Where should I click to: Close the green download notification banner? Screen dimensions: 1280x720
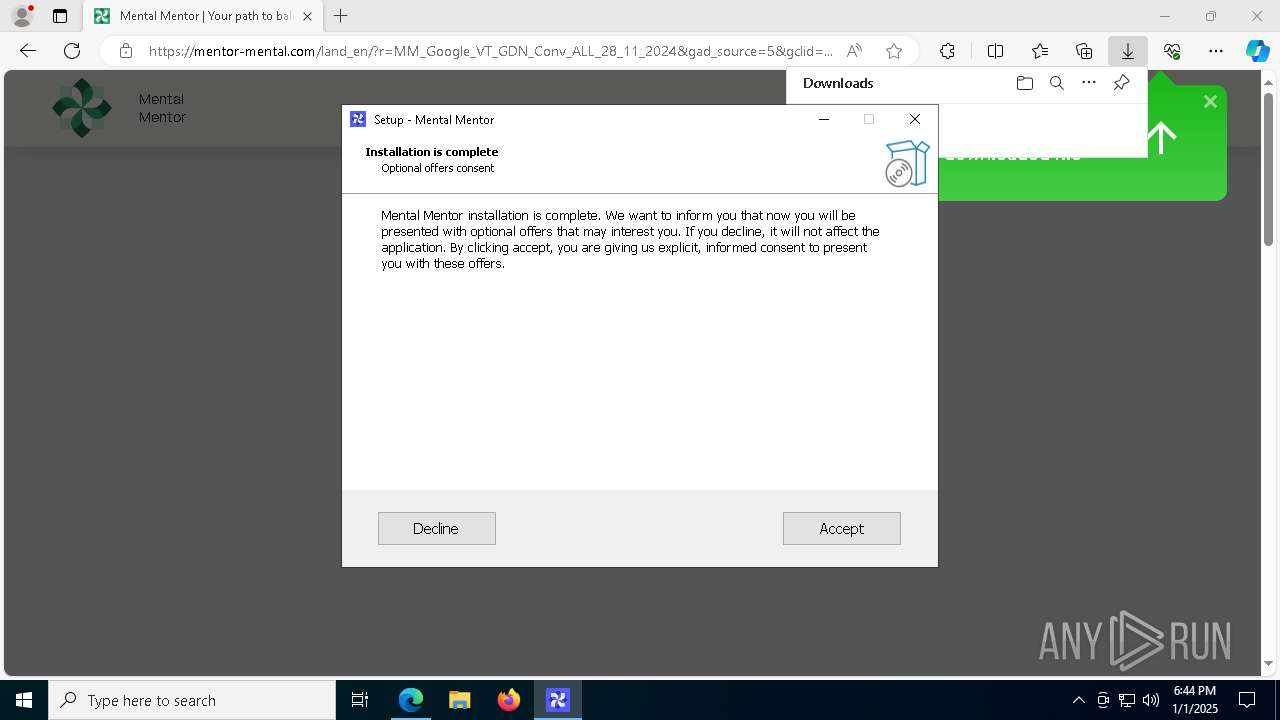1210,101
